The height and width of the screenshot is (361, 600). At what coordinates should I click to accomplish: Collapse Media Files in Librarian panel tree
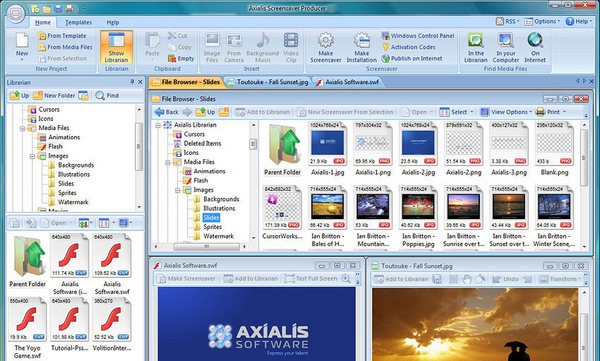pyautogui.click(x=23, y=128)
